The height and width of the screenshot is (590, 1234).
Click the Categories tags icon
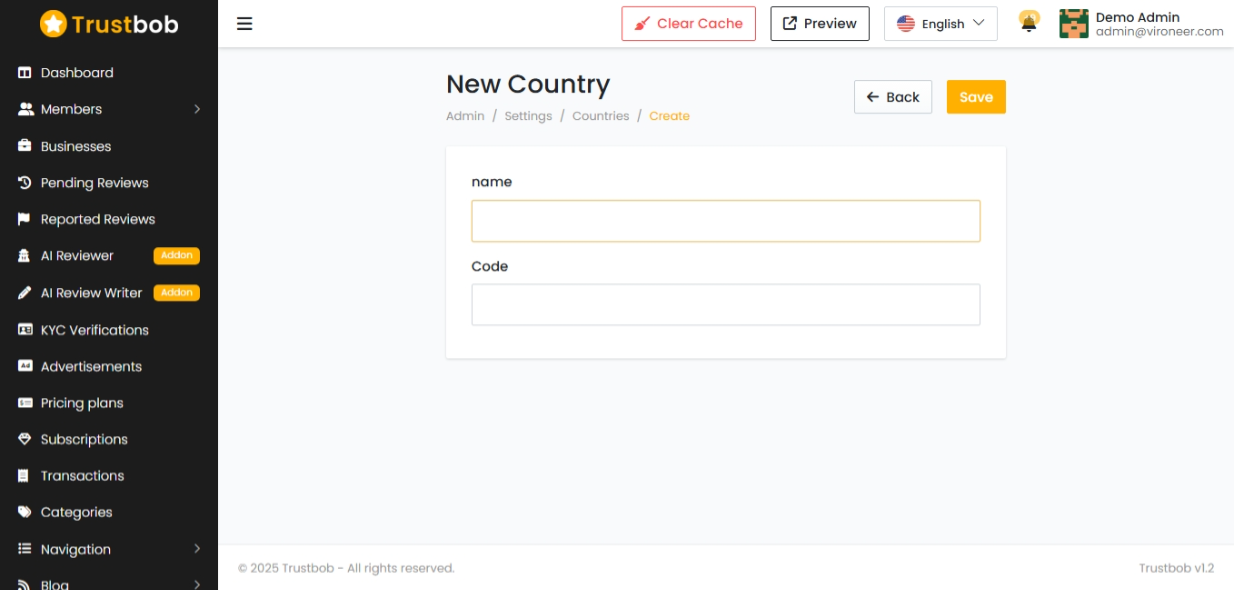coord(25,512)
